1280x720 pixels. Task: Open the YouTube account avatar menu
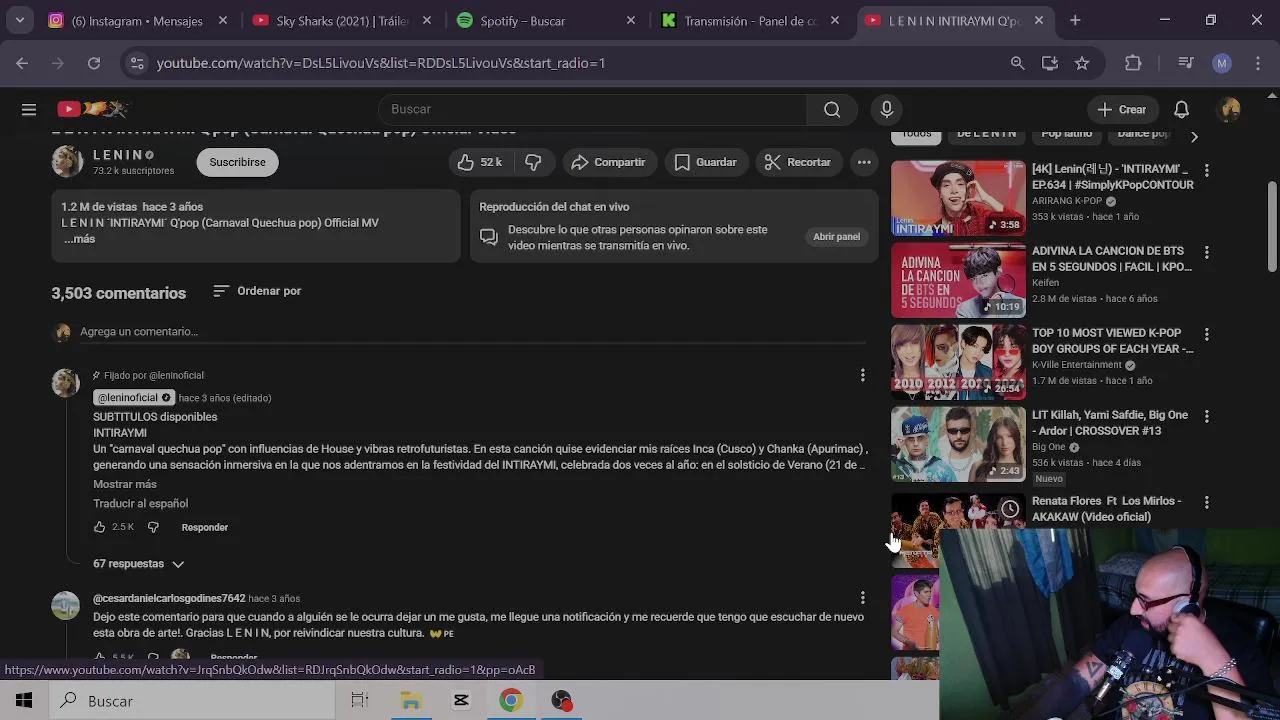tap(1230, 109)
